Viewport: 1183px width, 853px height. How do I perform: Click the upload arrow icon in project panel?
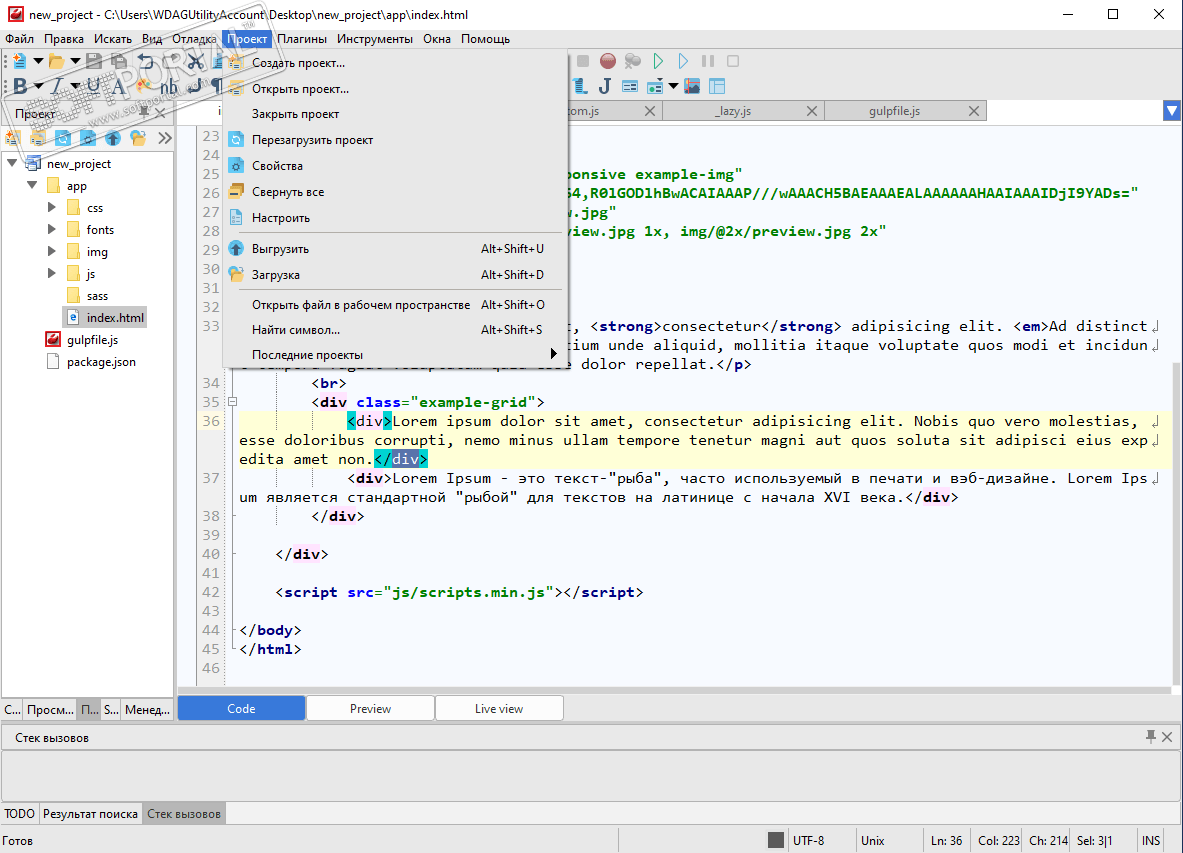coord(113,138)
